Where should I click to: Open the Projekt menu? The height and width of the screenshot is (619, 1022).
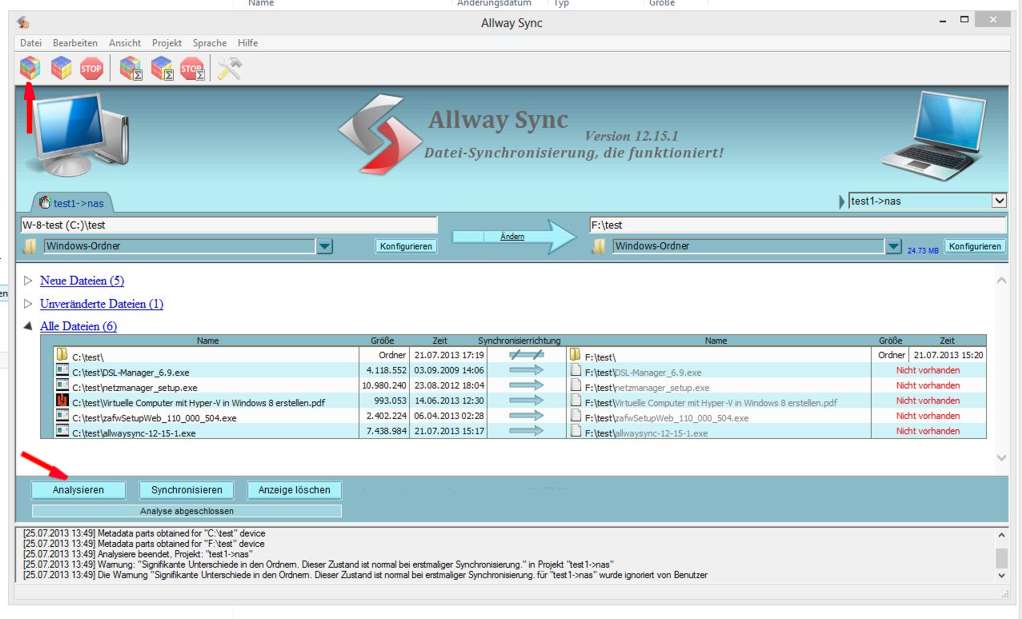click(167, 43)
